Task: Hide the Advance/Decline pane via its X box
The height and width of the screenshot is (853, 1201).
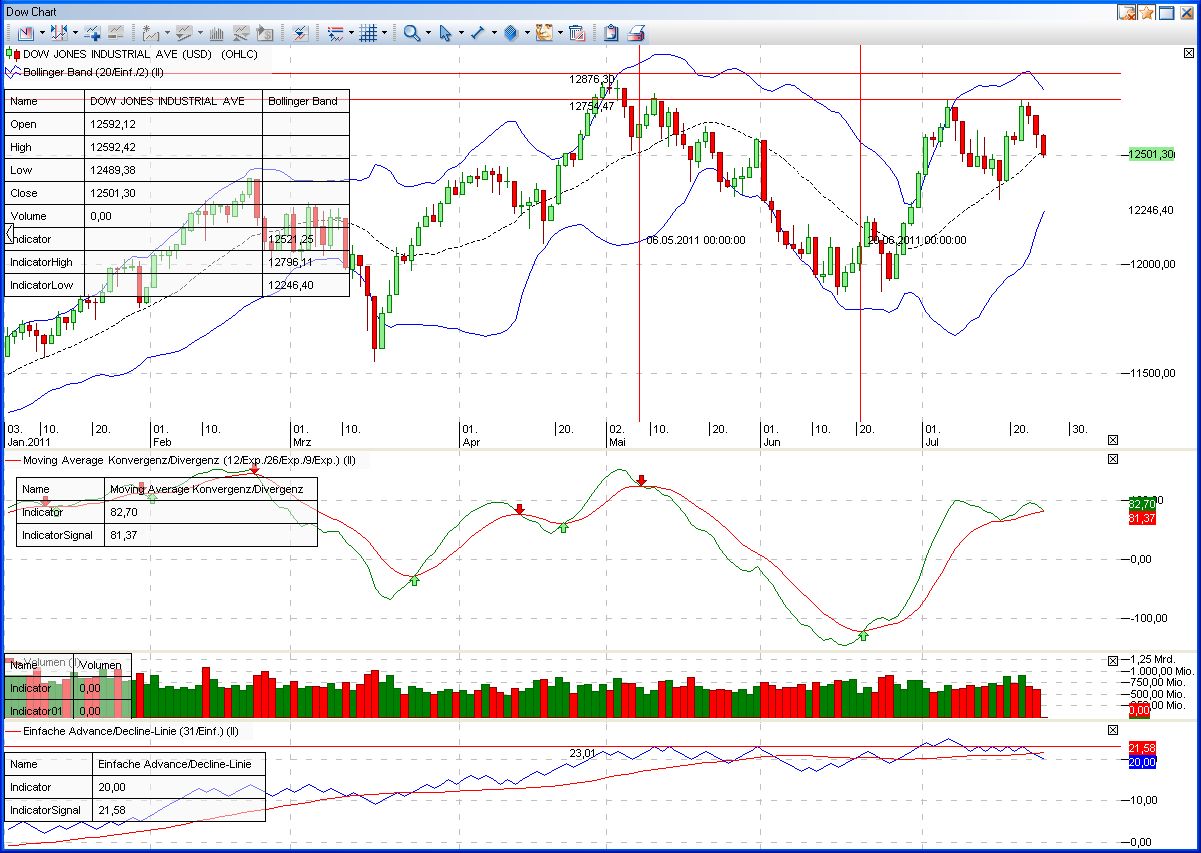Action: tap(1112, 730)
